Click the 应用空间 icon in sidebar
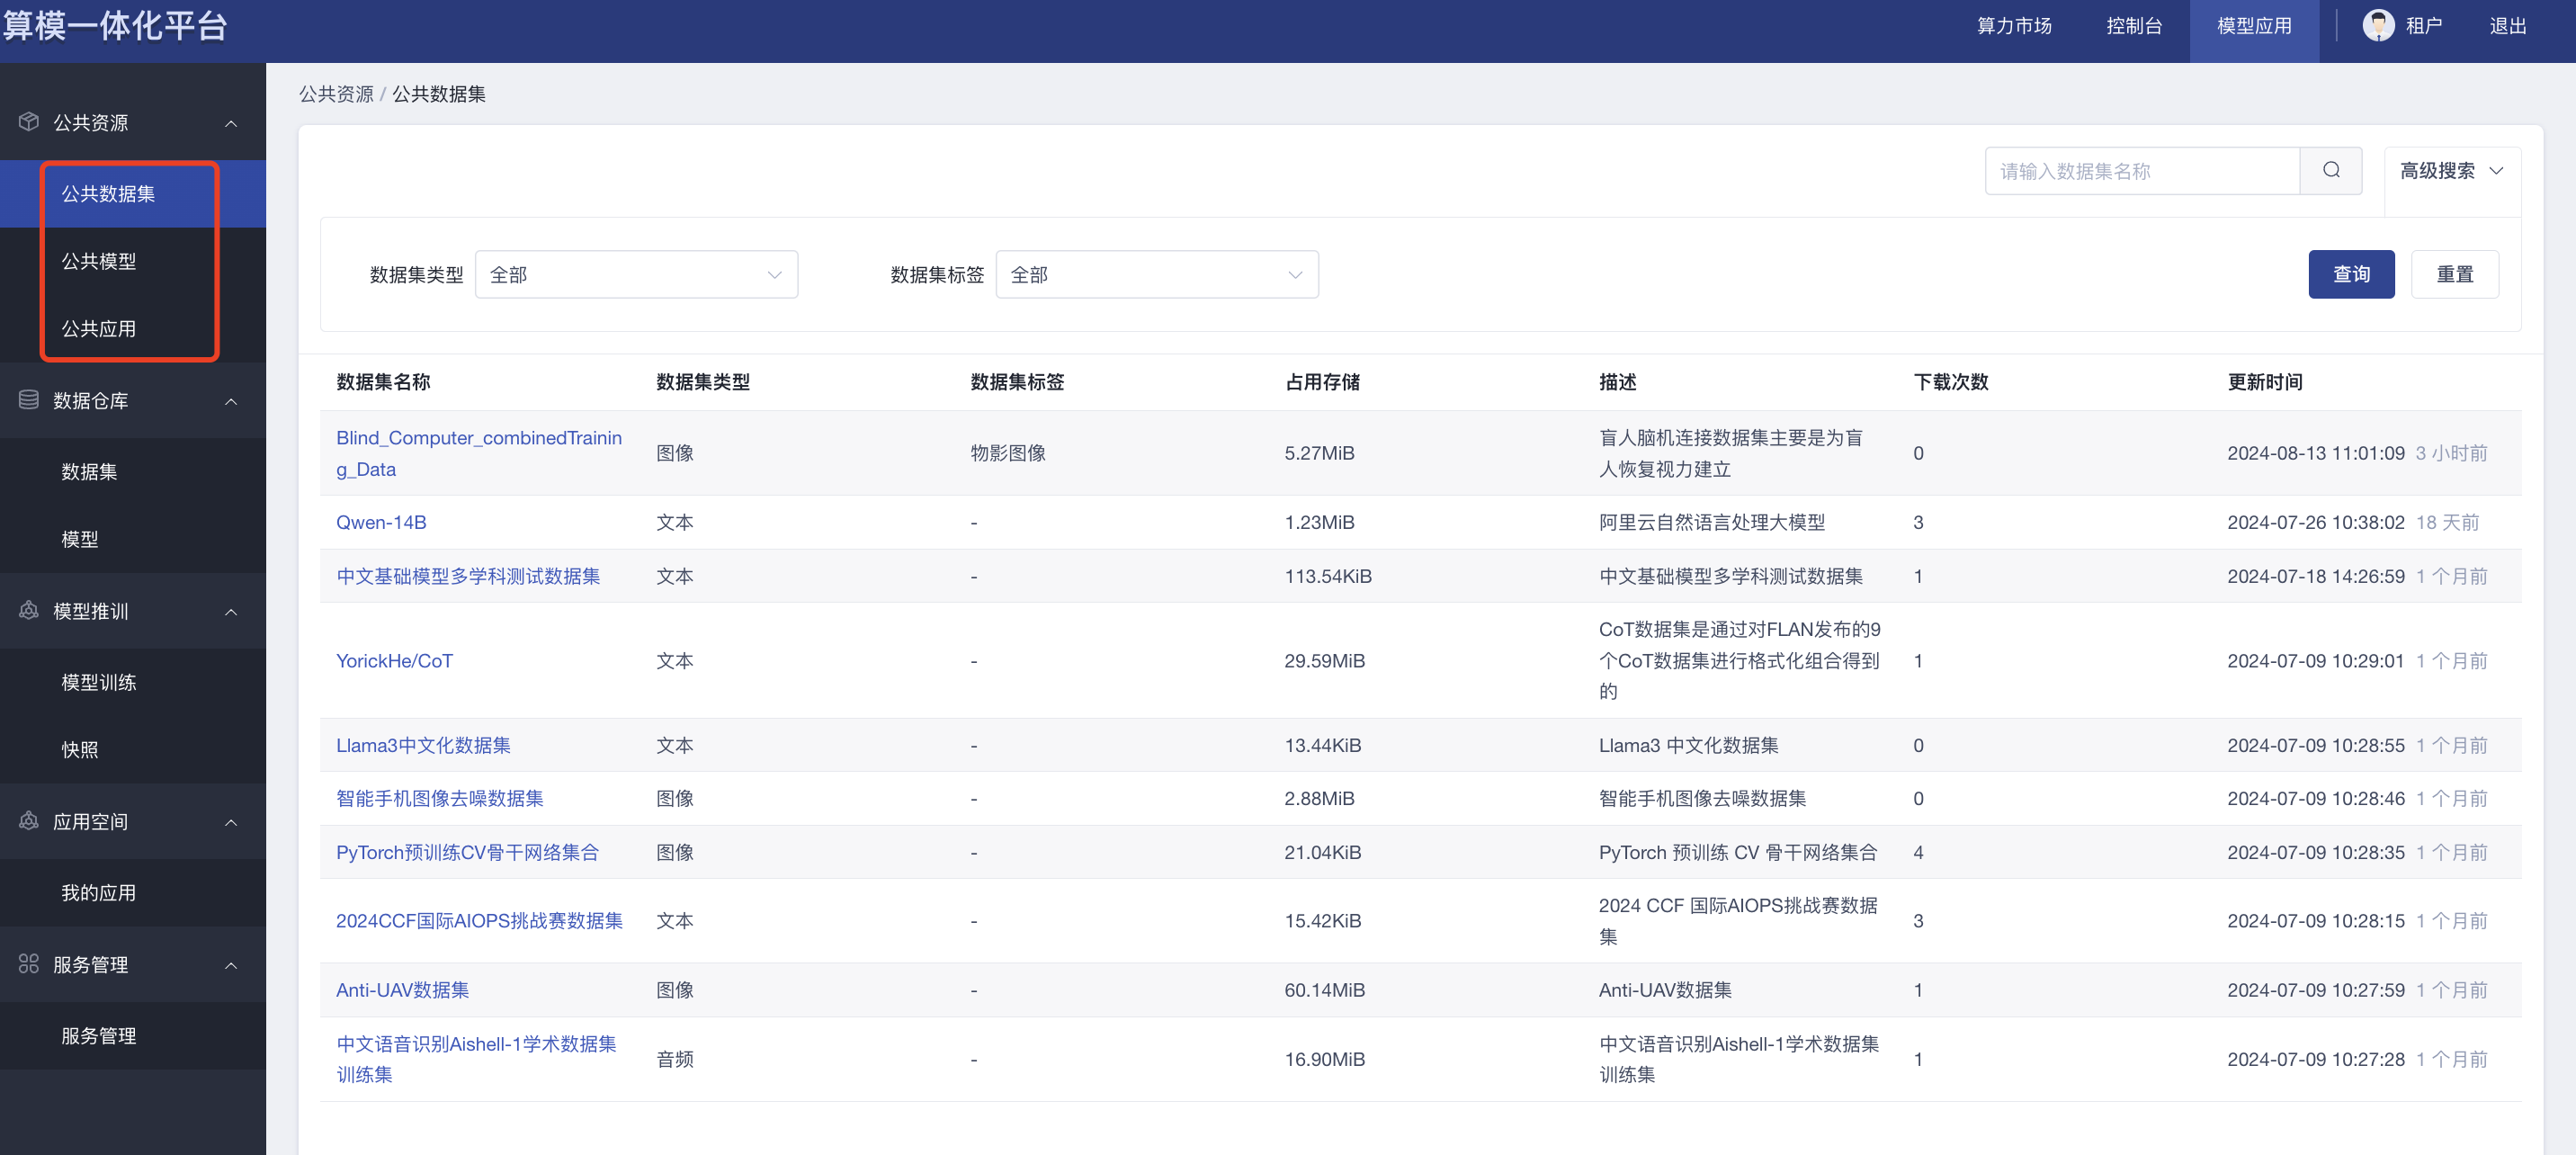The image size is (2576, 1155). tap(29, 821)
